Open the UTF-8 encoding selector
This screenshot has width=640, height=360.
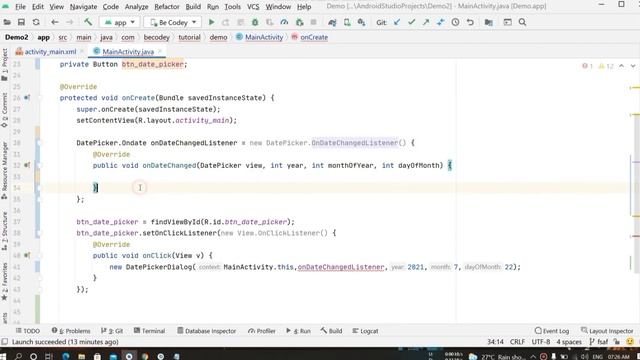point(541,342)
